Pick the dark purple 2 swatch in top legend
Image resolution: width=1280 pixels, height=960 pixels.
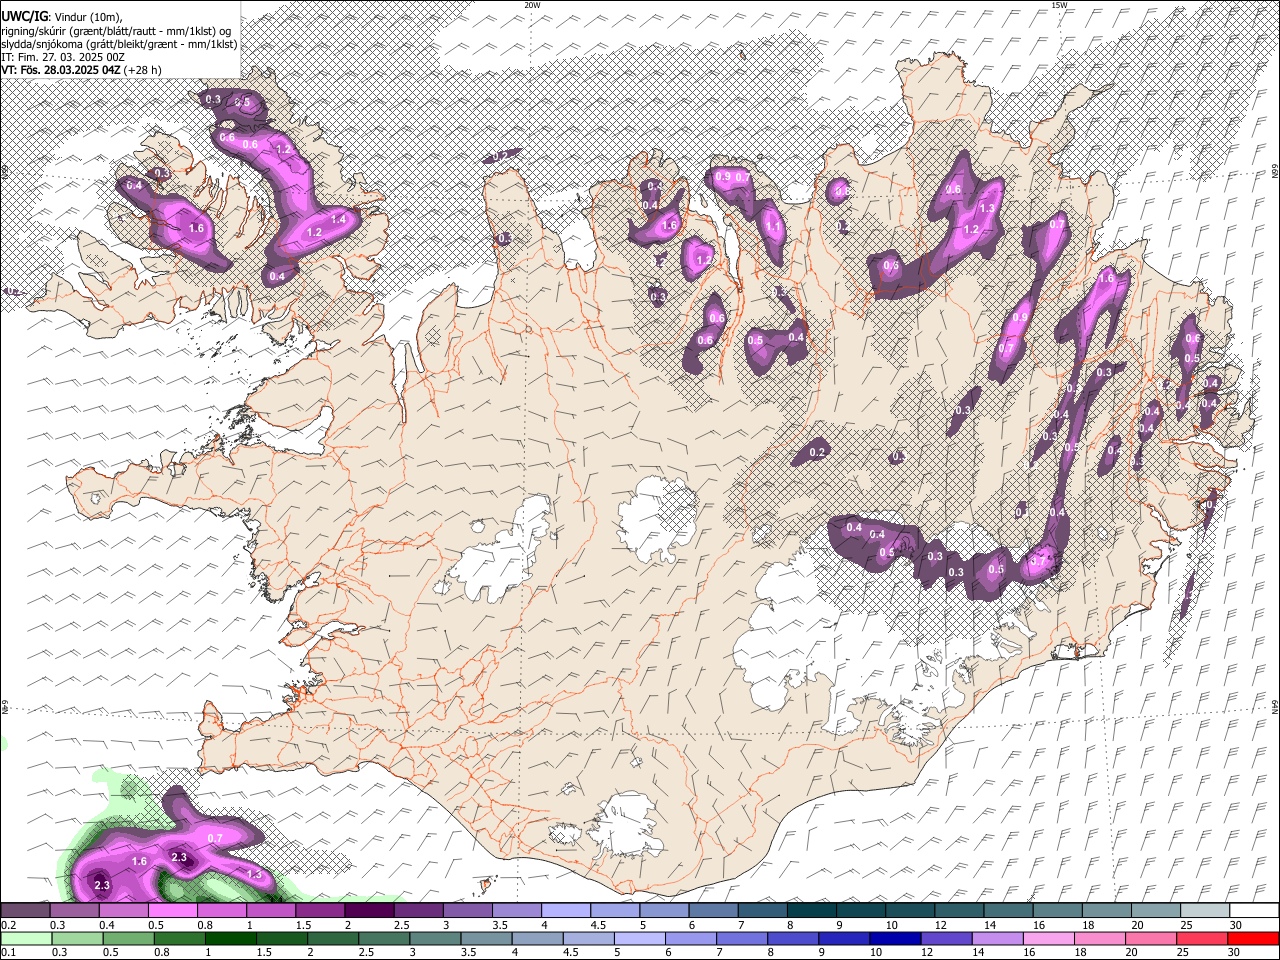[x=369, y=910]
